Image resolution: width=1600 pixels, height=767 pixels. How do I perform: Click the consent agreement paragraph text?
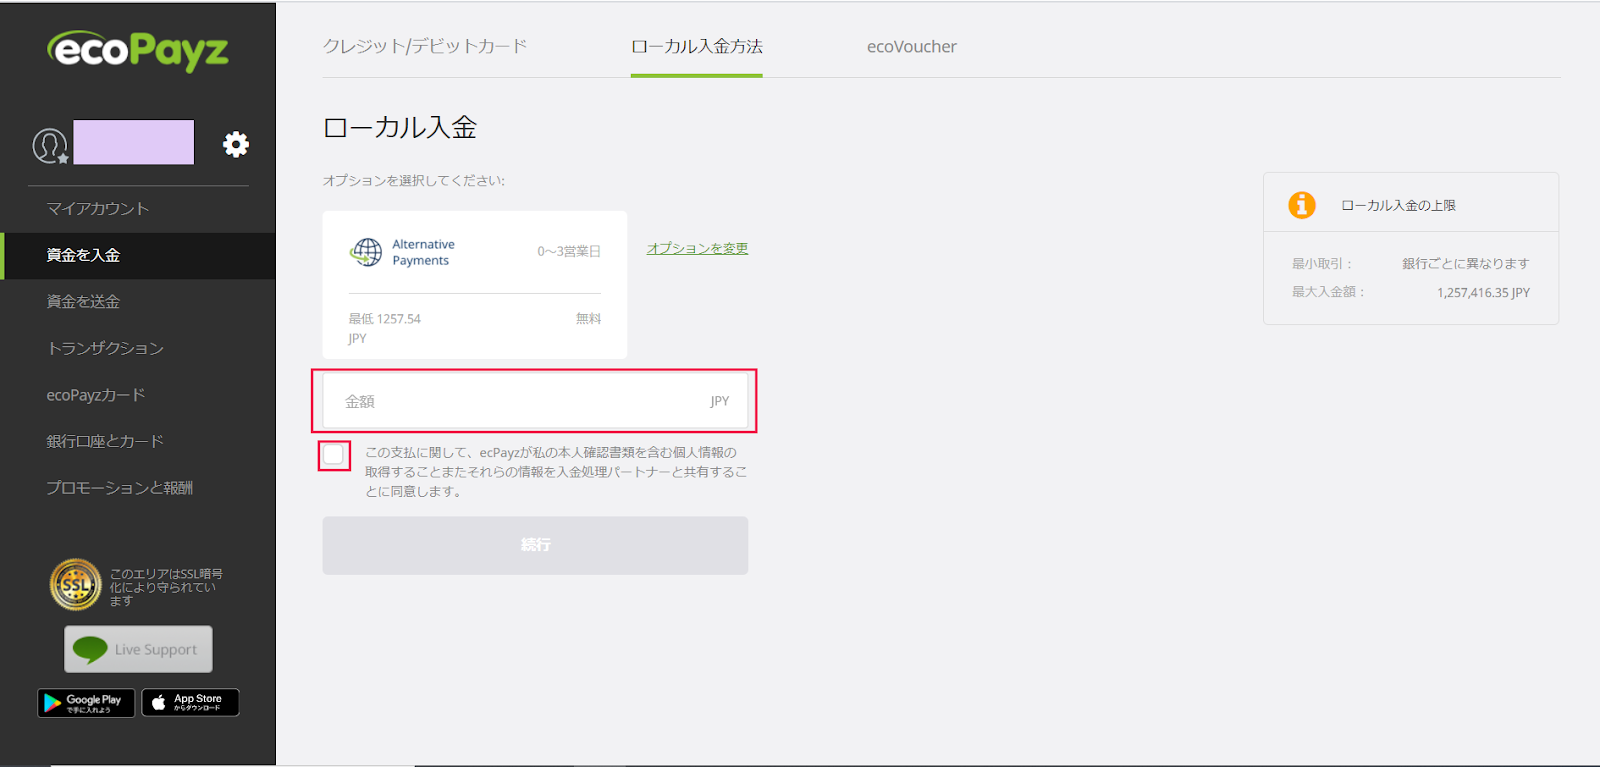point(556,472)
